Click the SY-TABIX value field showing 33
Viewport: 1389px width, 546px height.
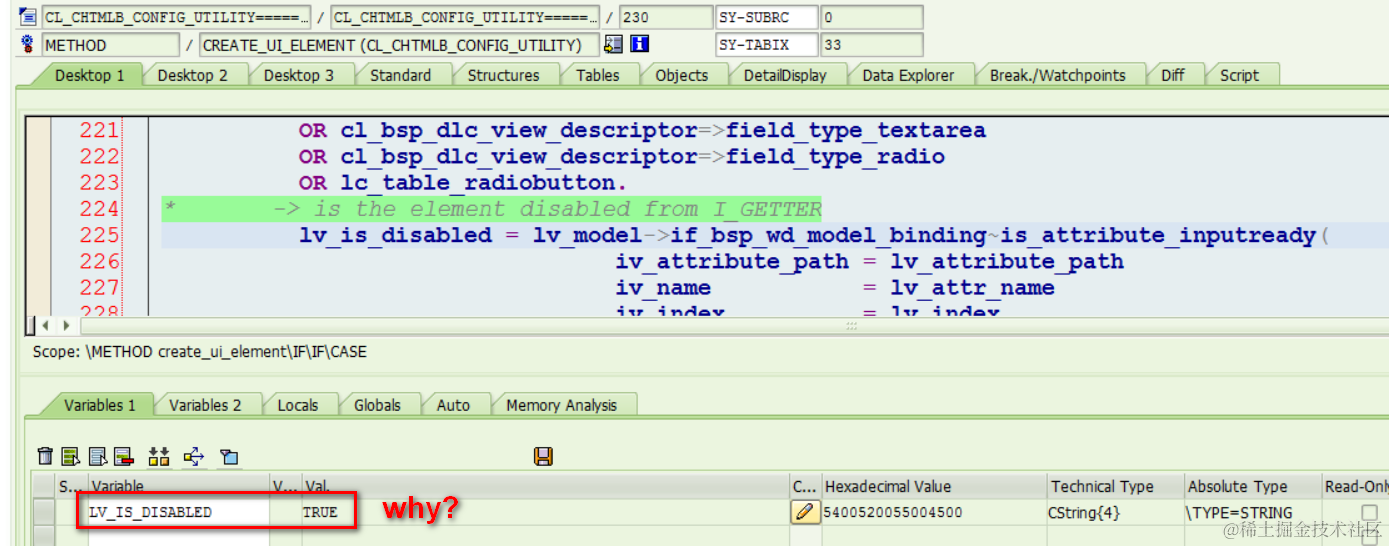pos(871,45)
